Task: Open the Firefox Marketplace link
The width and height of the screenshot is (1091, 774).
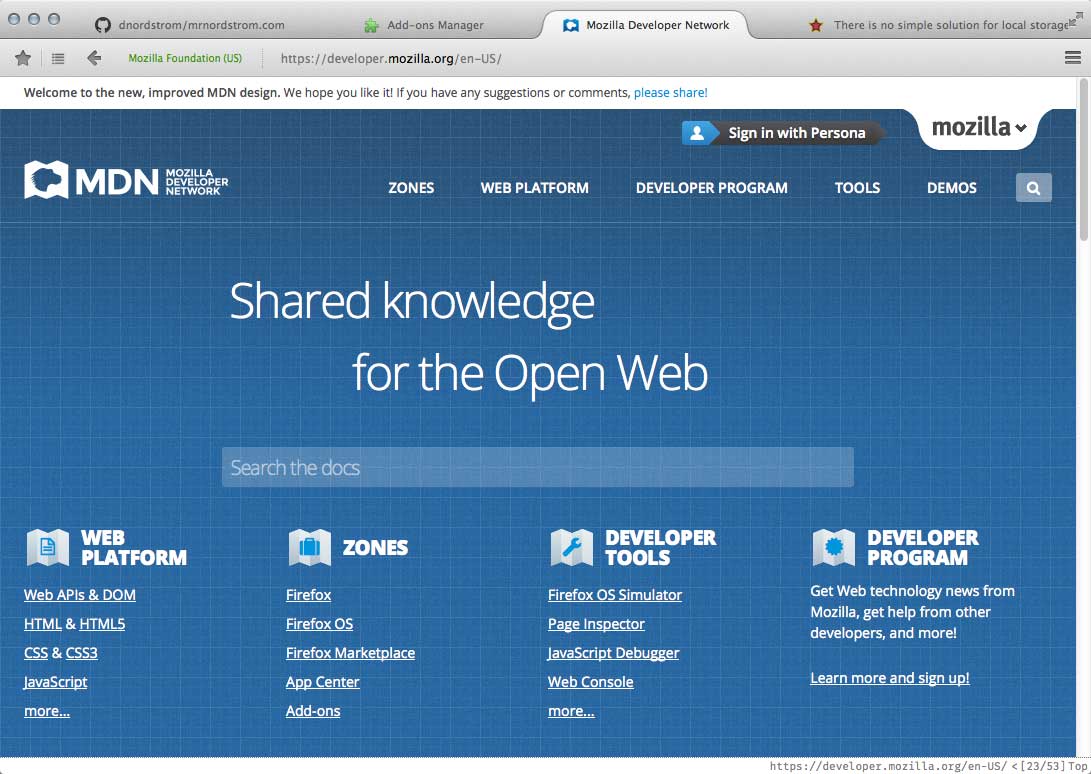Action: pyautogui.click(x=350, y=653)
